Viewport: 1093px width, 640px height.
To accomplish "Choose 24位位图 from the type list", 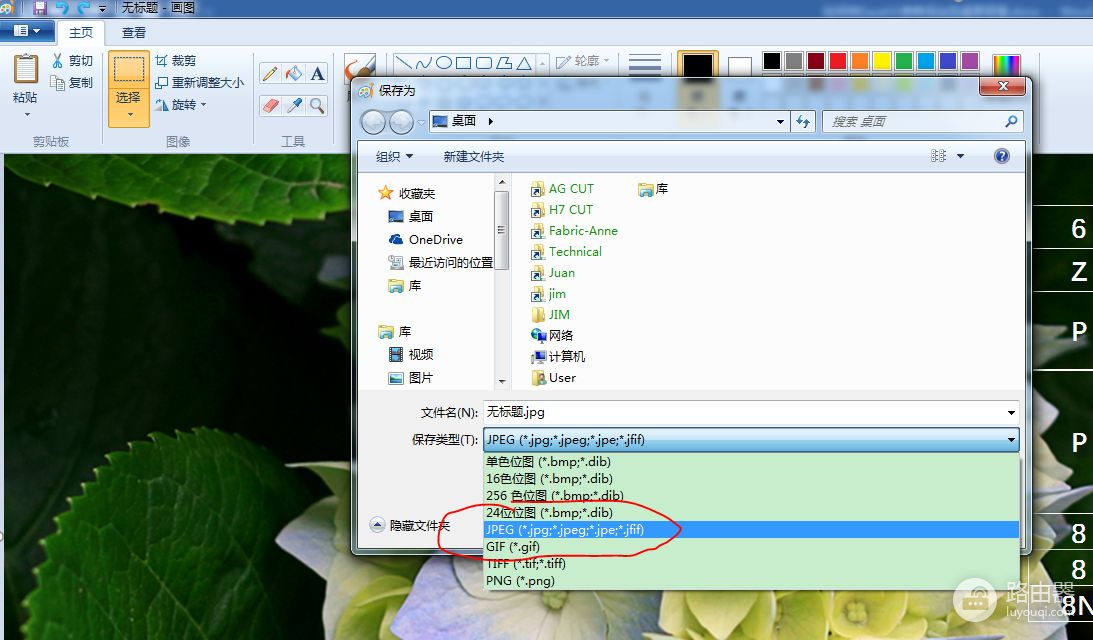I will coord(751,512).
